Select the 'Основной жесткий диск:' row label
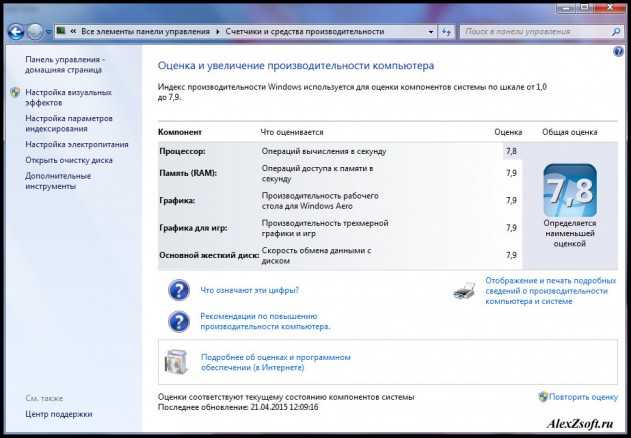Viewport: 631px width, 438px height. click(209, 255)
